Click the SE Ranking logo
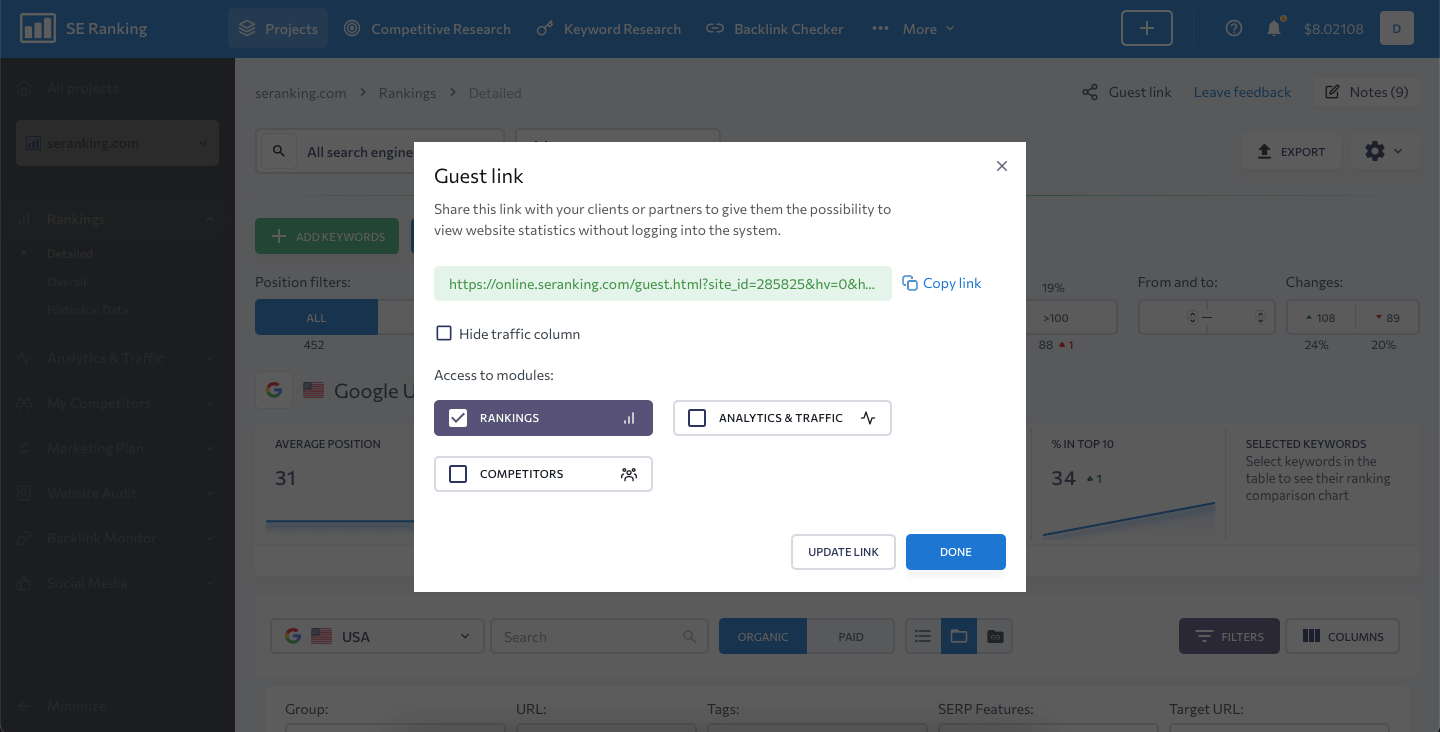The image size is (1440, 732). (x=84, y=29)
